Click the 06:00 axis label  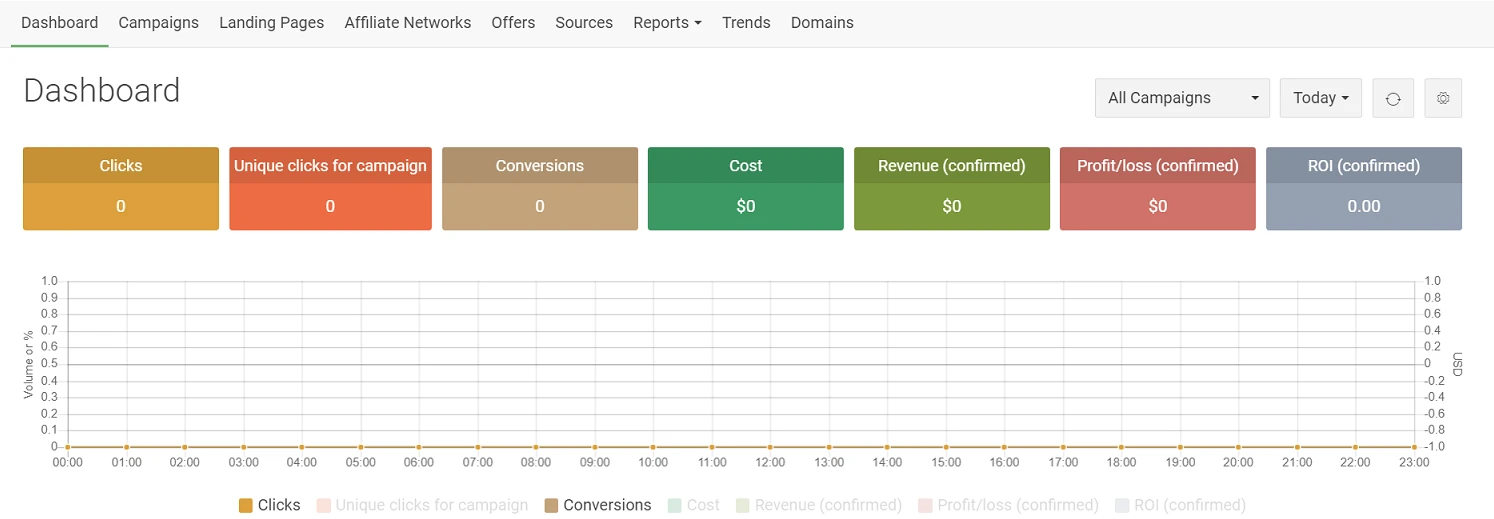tap(419, 463)
